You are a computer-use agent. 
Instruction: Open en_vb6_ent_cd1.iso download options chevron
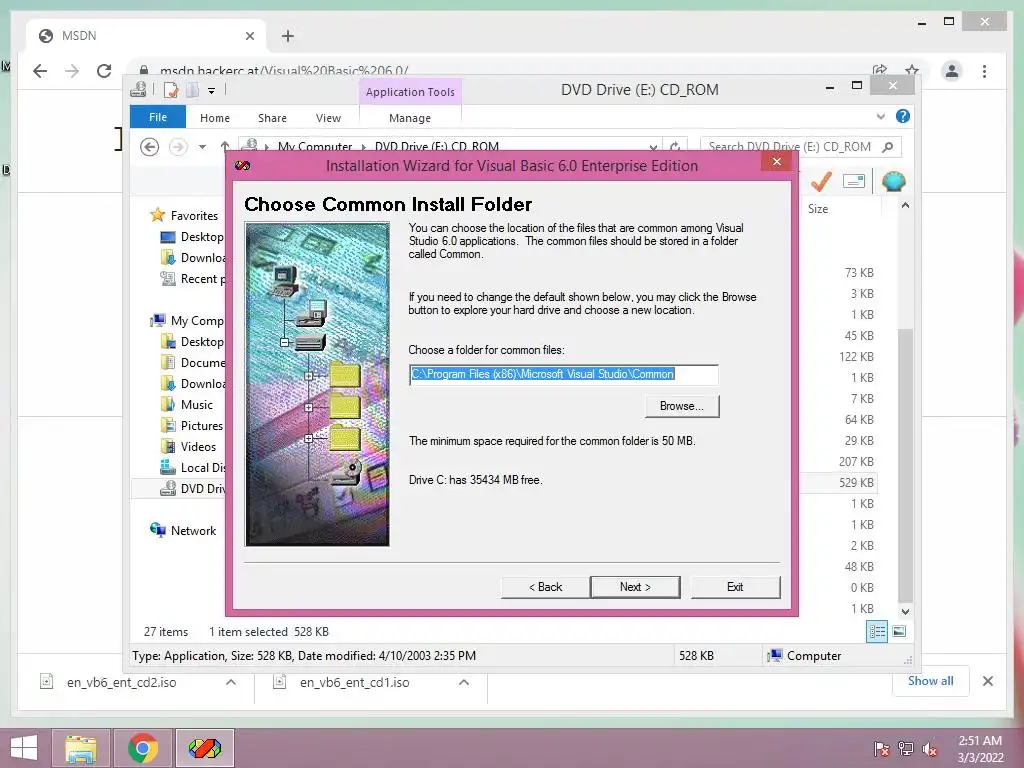(x=464, y=682)
